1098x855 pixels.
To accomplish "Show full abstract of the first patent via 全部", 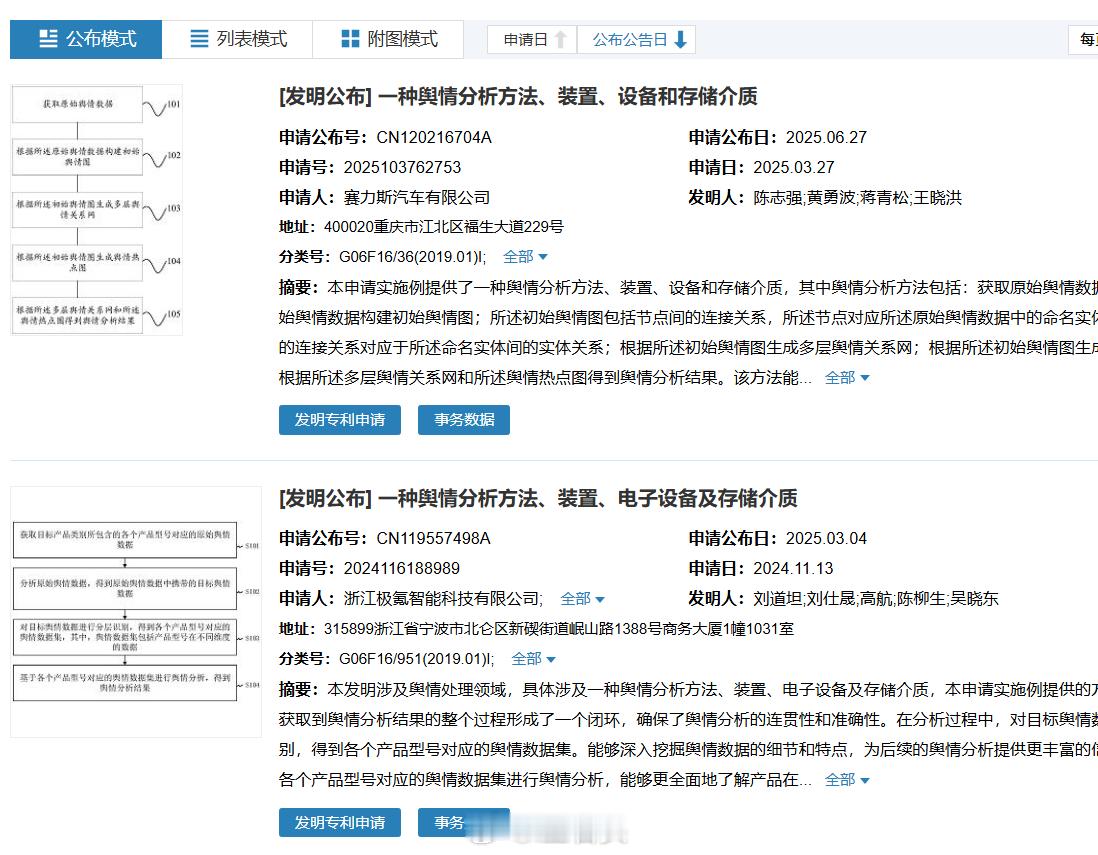I will click(840, 378).
